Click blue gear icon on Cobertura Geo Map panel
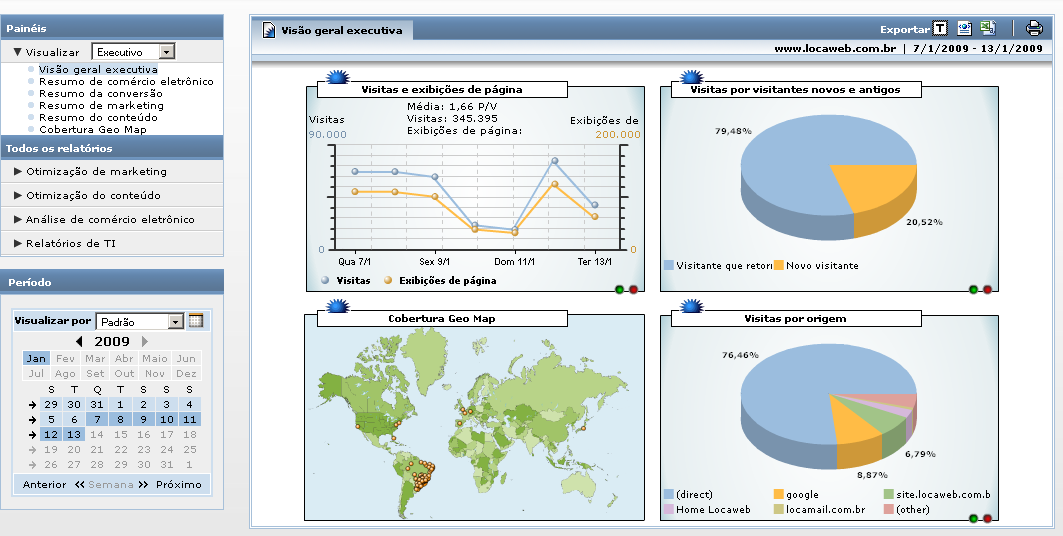This screenshot has height=536, width=1063. pyautogui.click(x=338, y=307)
